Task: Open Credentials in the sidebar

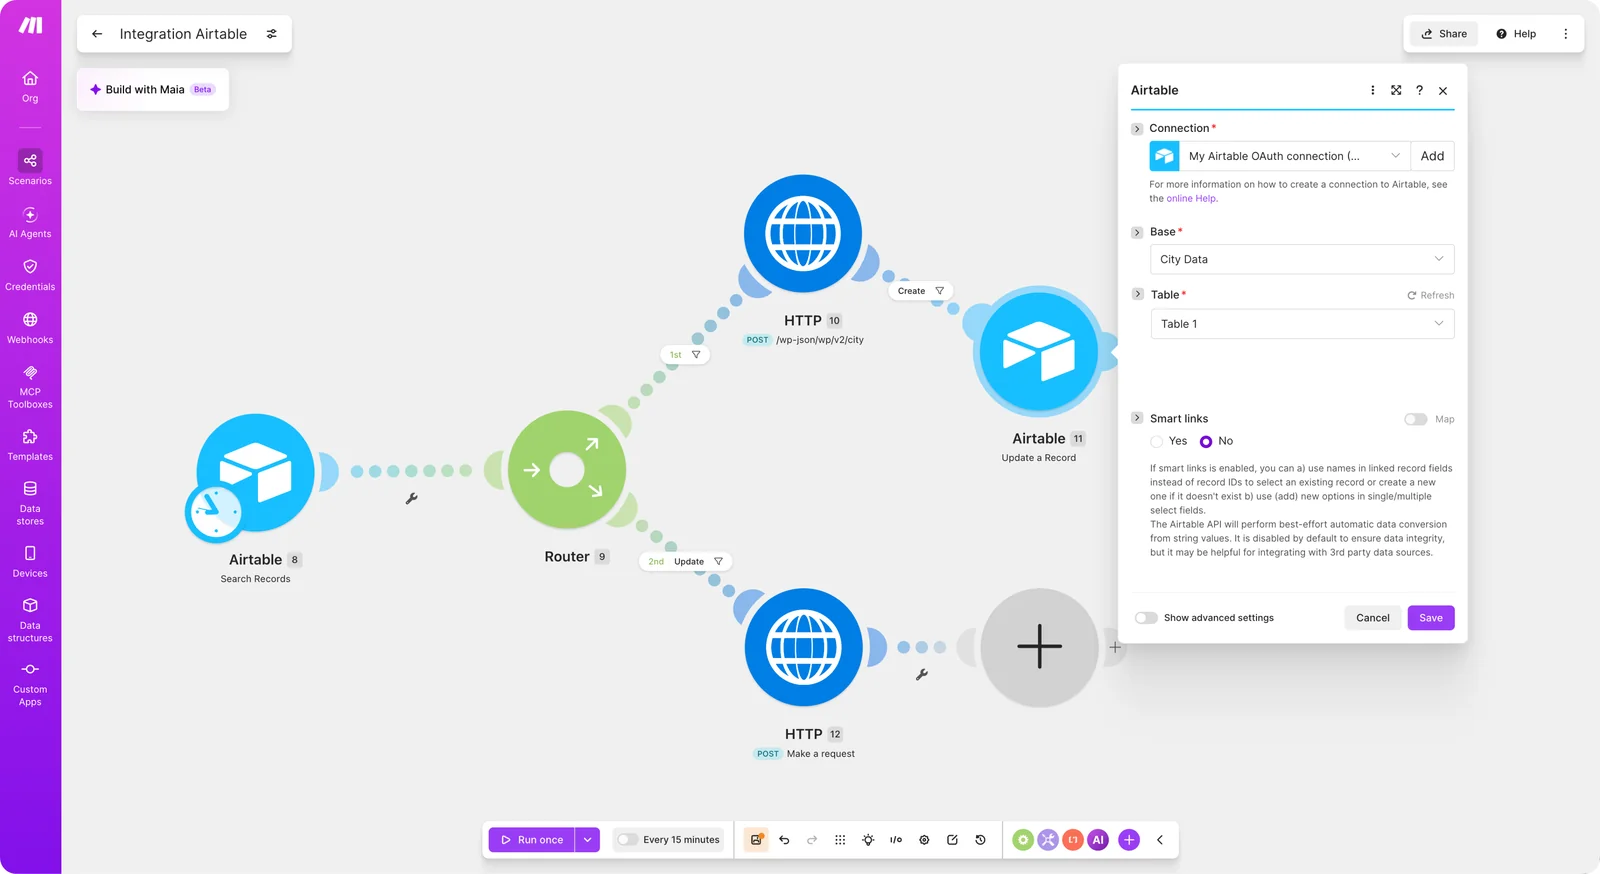Action: pyautogui.click(x=30, y=275)
